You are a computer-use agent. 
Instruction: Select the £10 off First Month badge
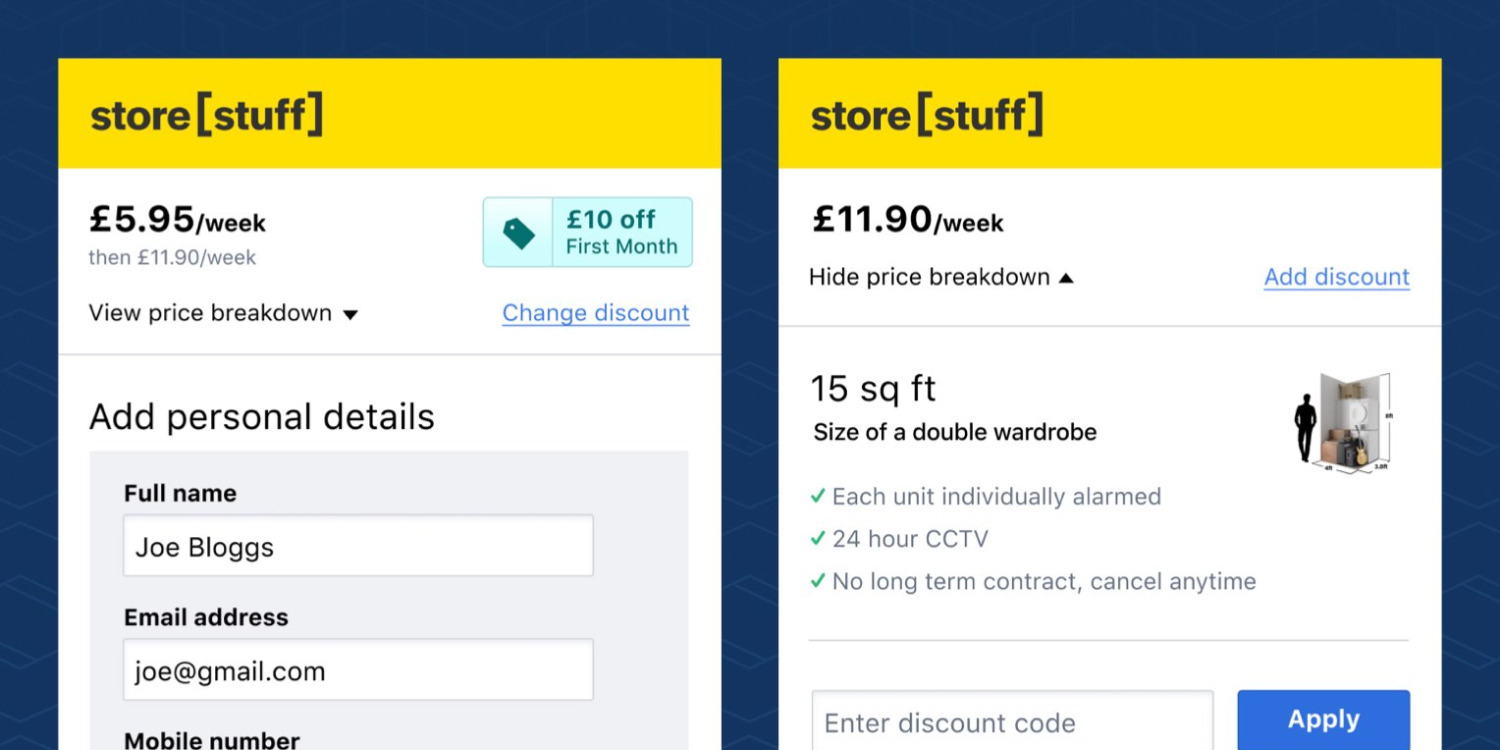click(587, 231)
